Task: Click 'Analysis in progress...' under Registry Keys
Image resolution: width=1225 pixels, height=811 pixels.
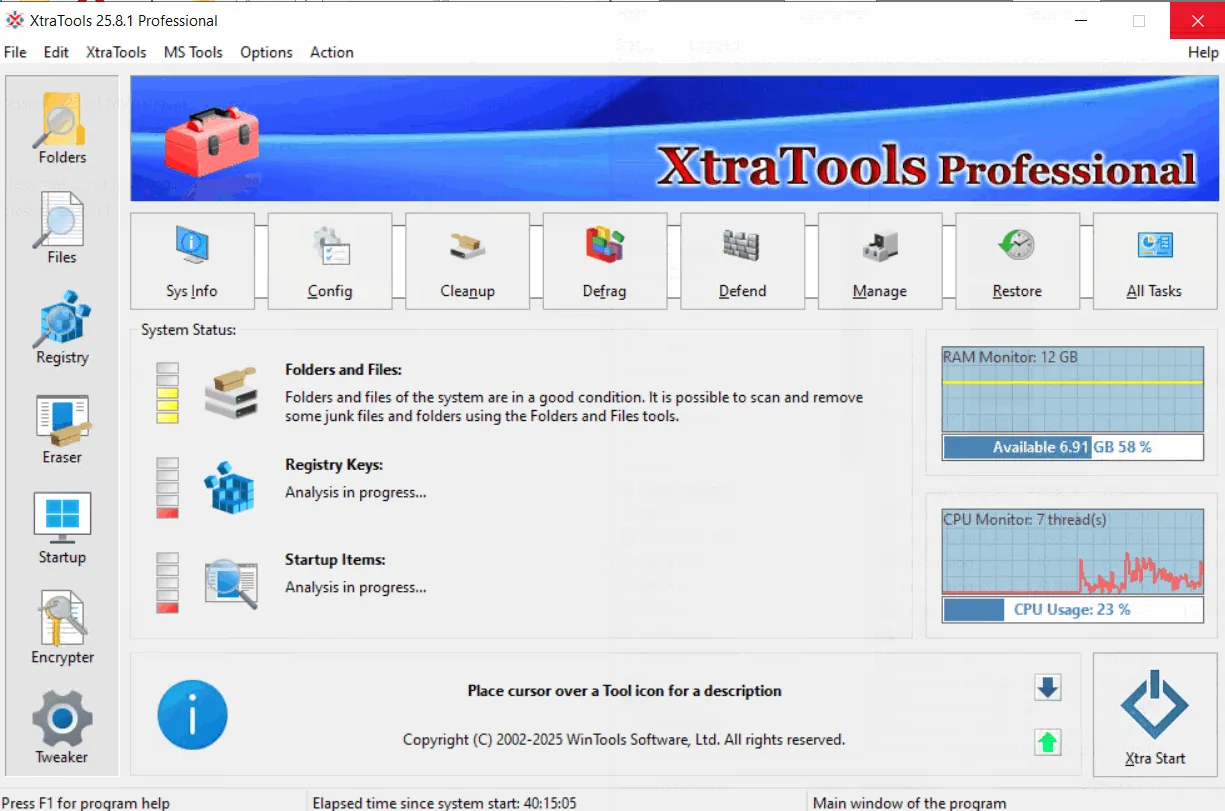Action: [356, 492]
